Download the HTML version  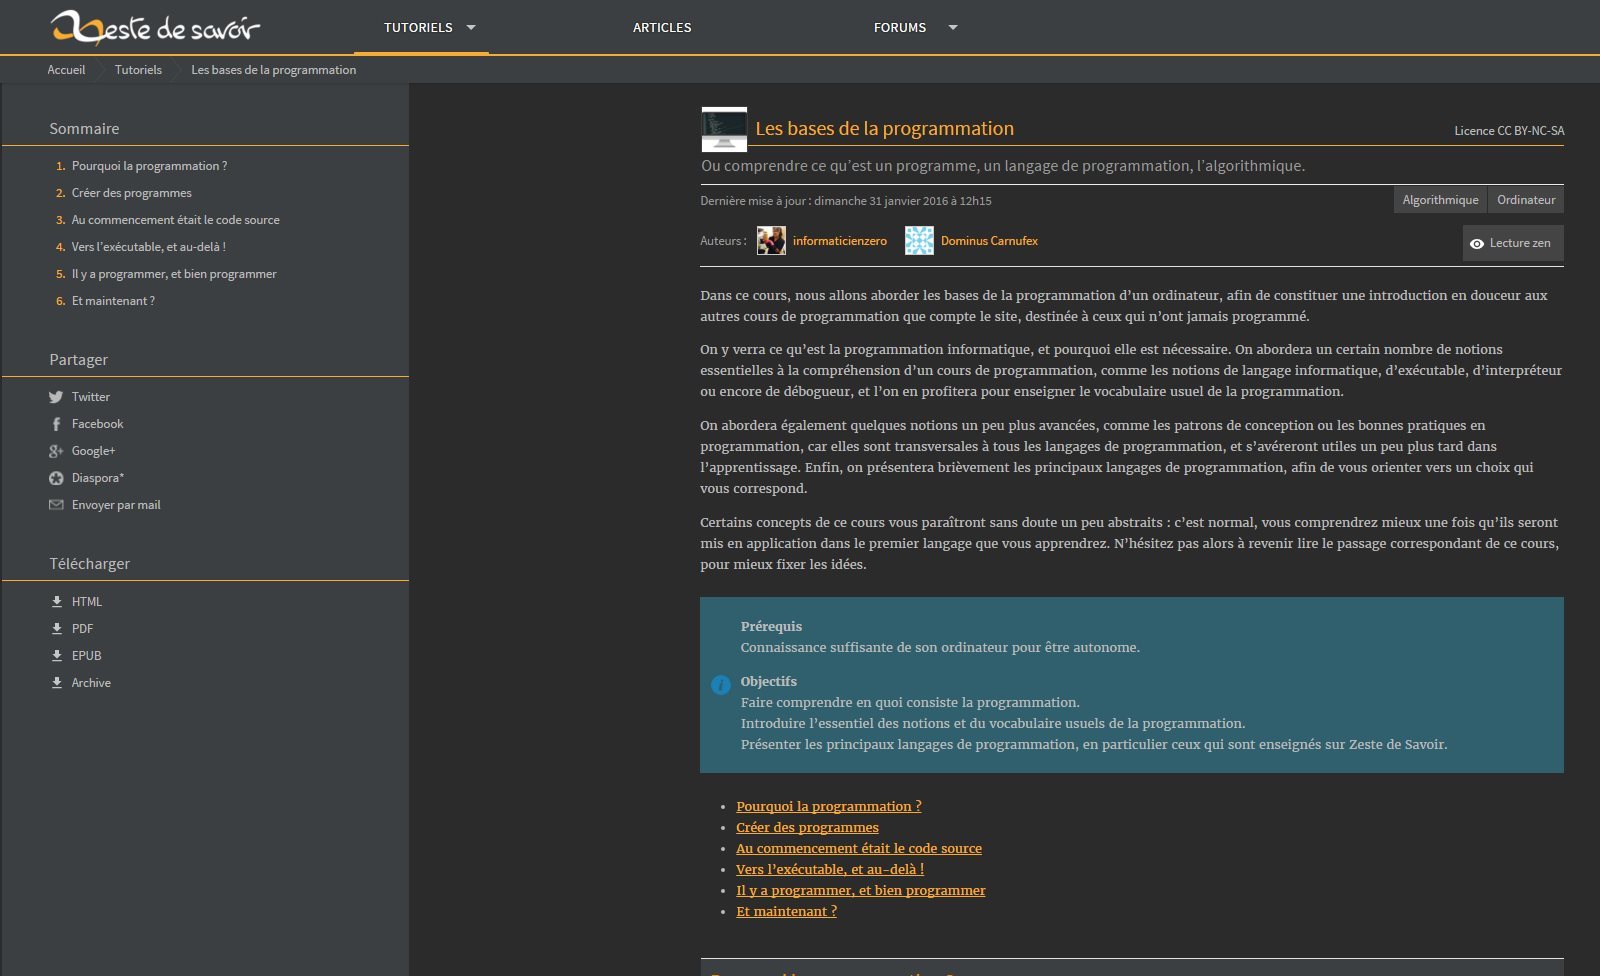point(86,602)
